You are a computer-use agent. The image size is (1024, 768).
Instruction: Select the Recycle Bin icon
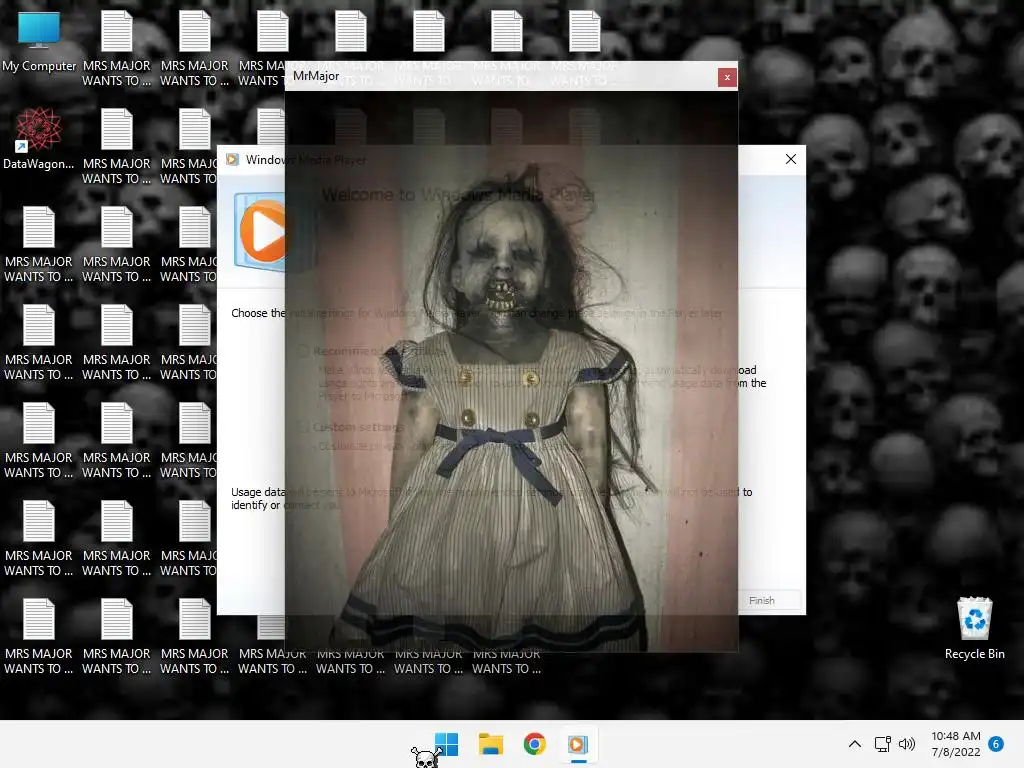974,628
